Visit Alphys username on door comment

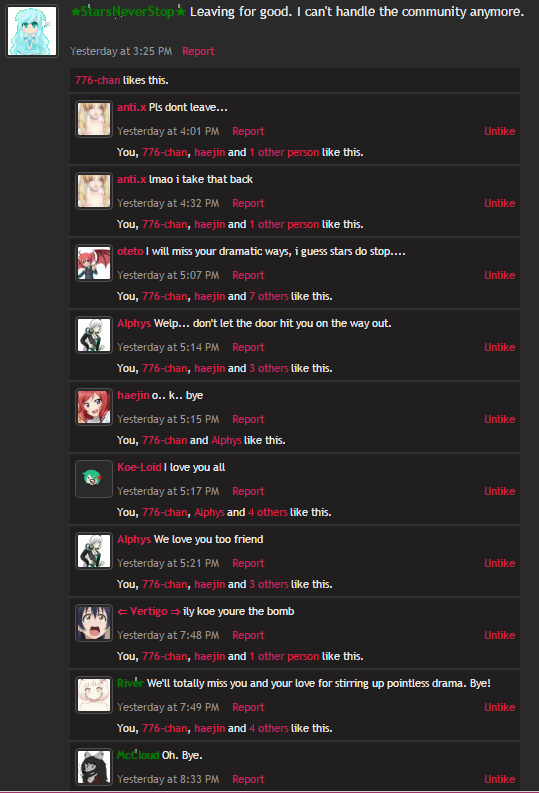[134, 323]
